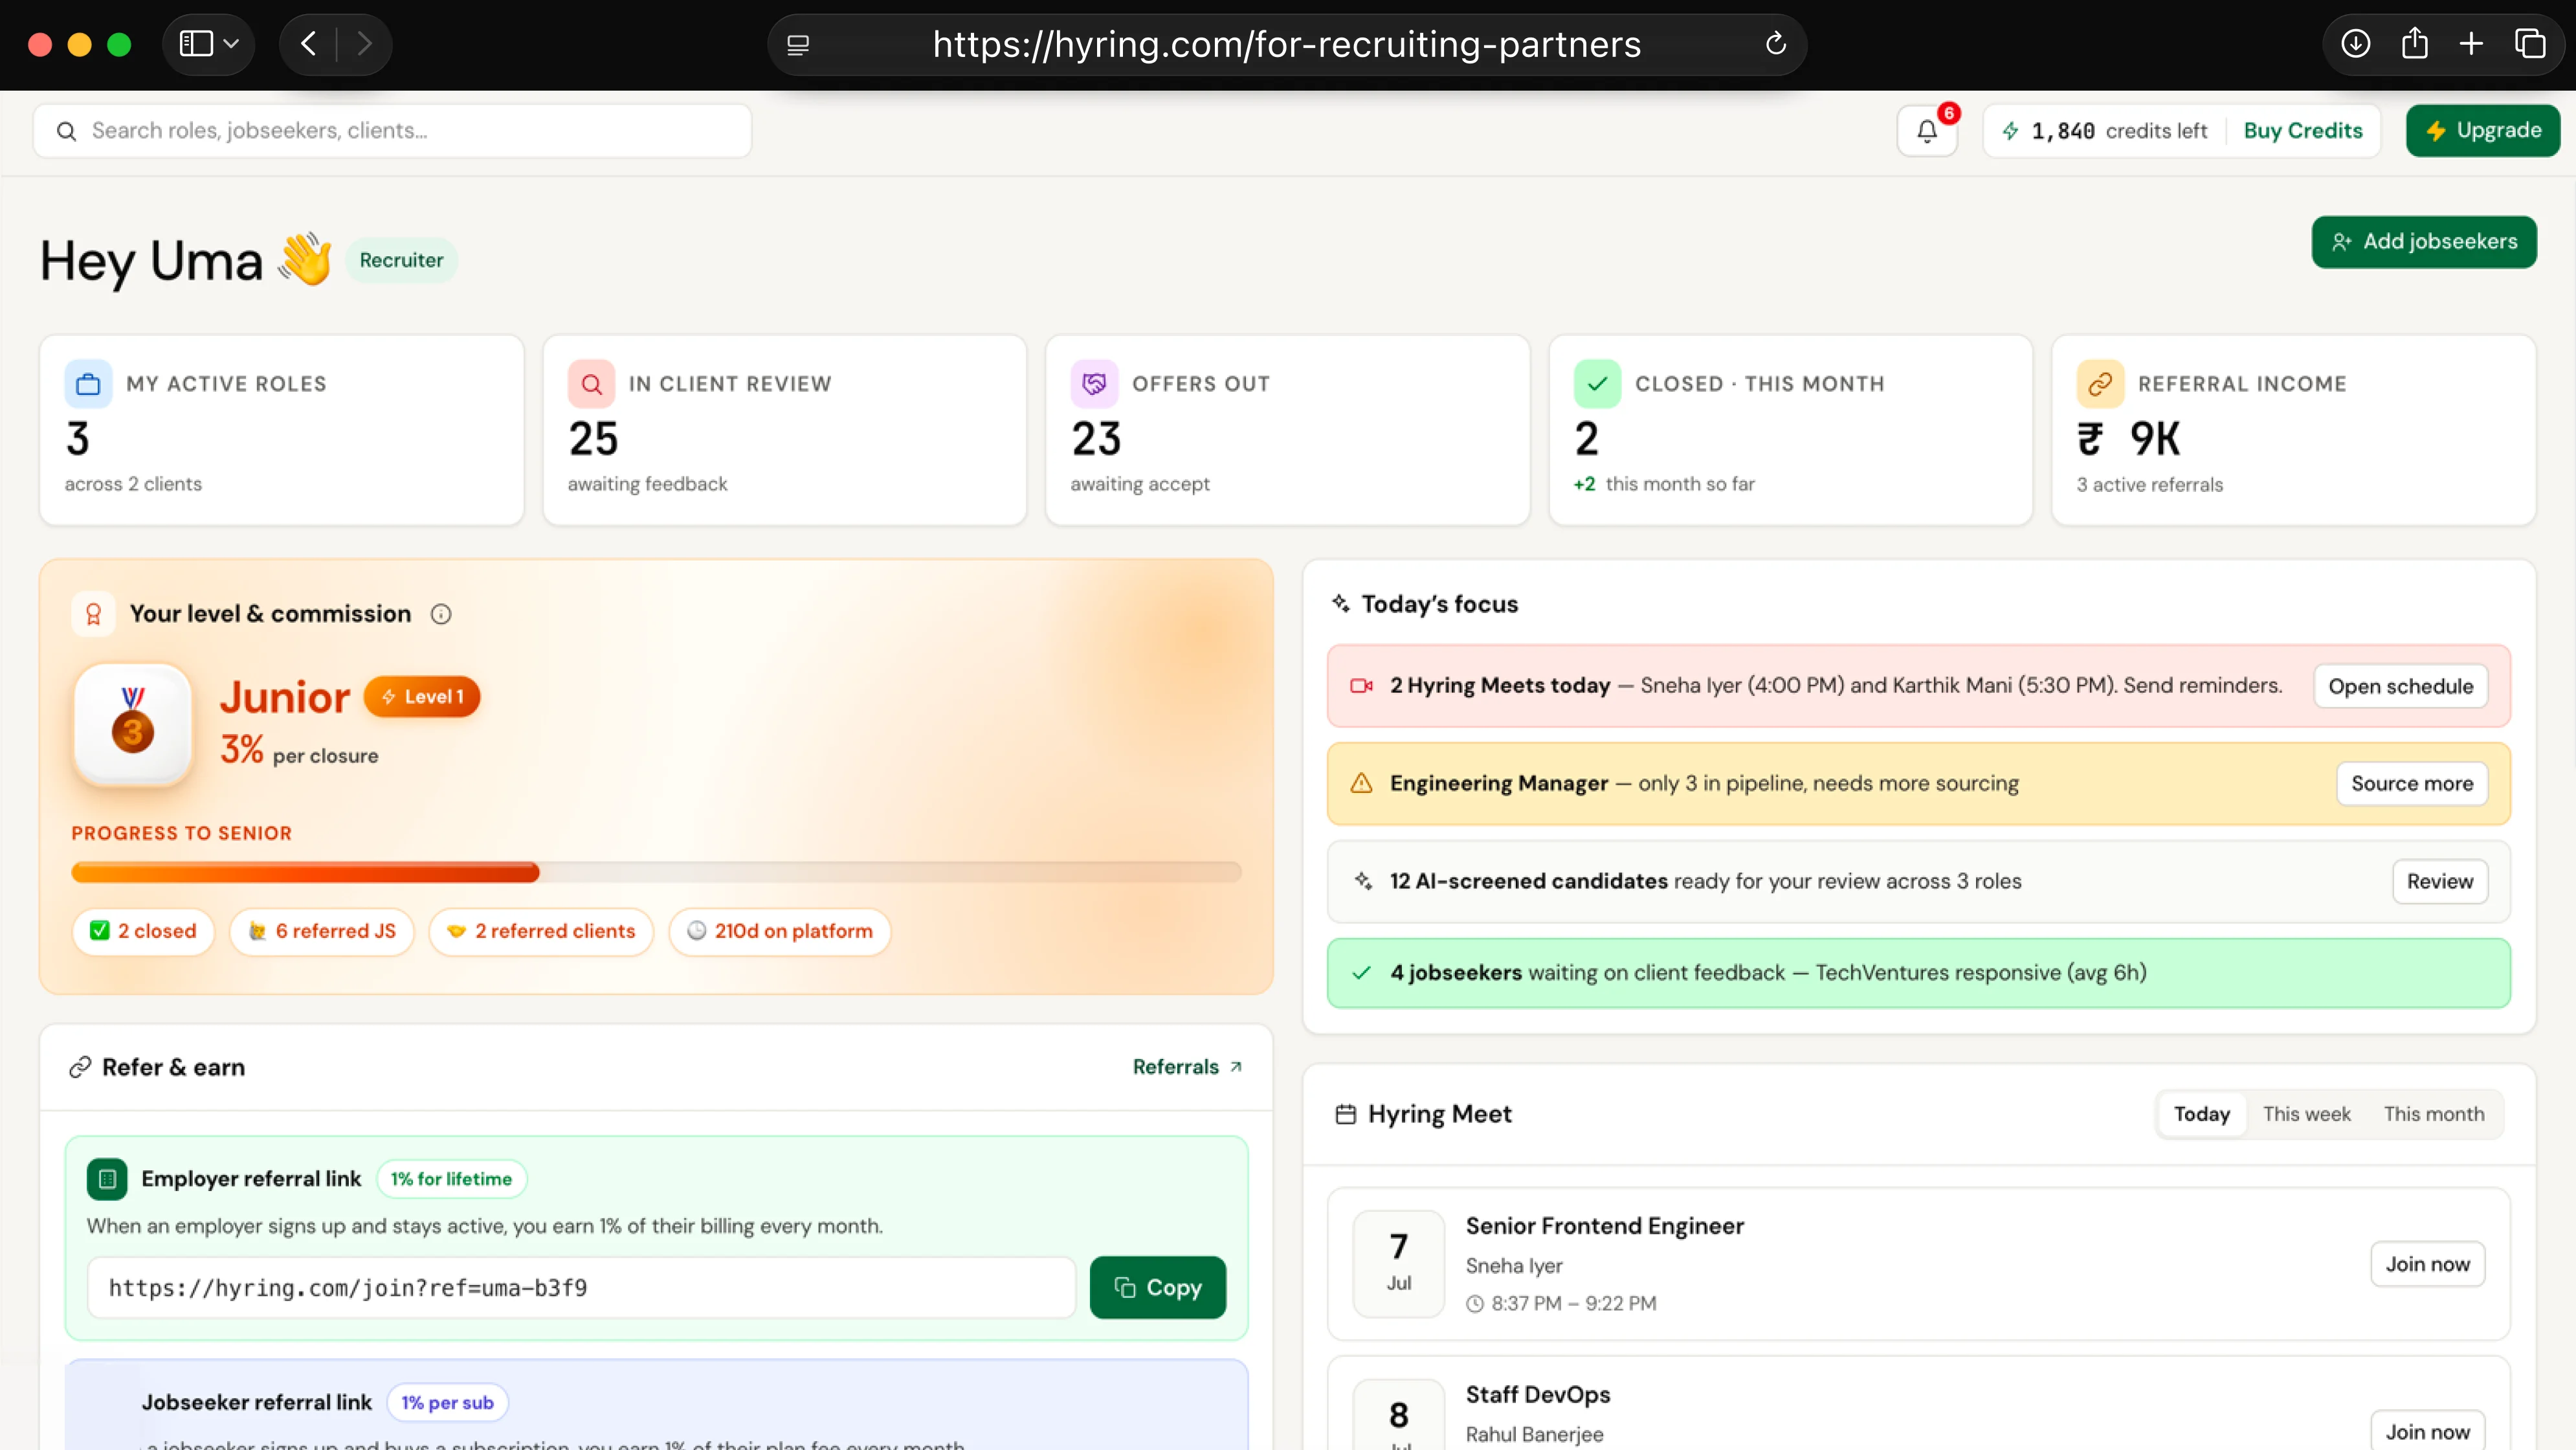The width and height of the screenshot is (2576, 1450).
Task: Show the browser tab overview
Action: click(x=2530, y=44)
